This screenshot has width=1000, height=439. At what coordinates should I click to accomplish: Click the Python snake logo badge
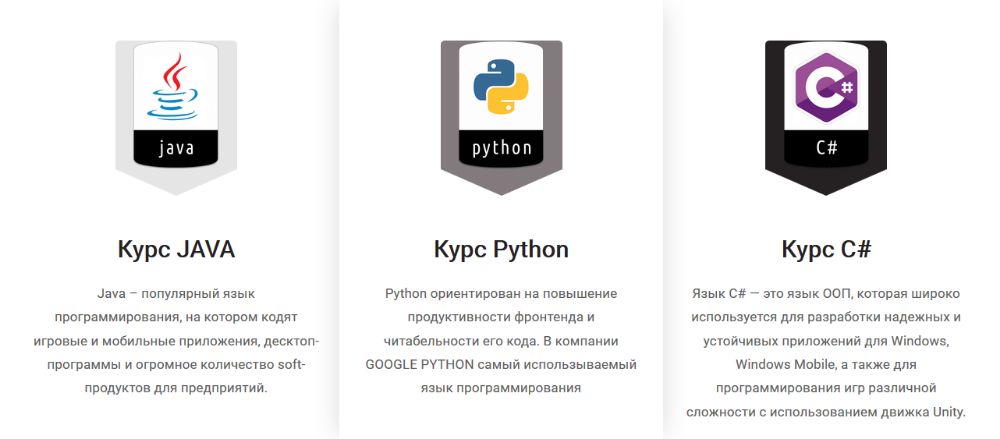[x=501, y=117]
